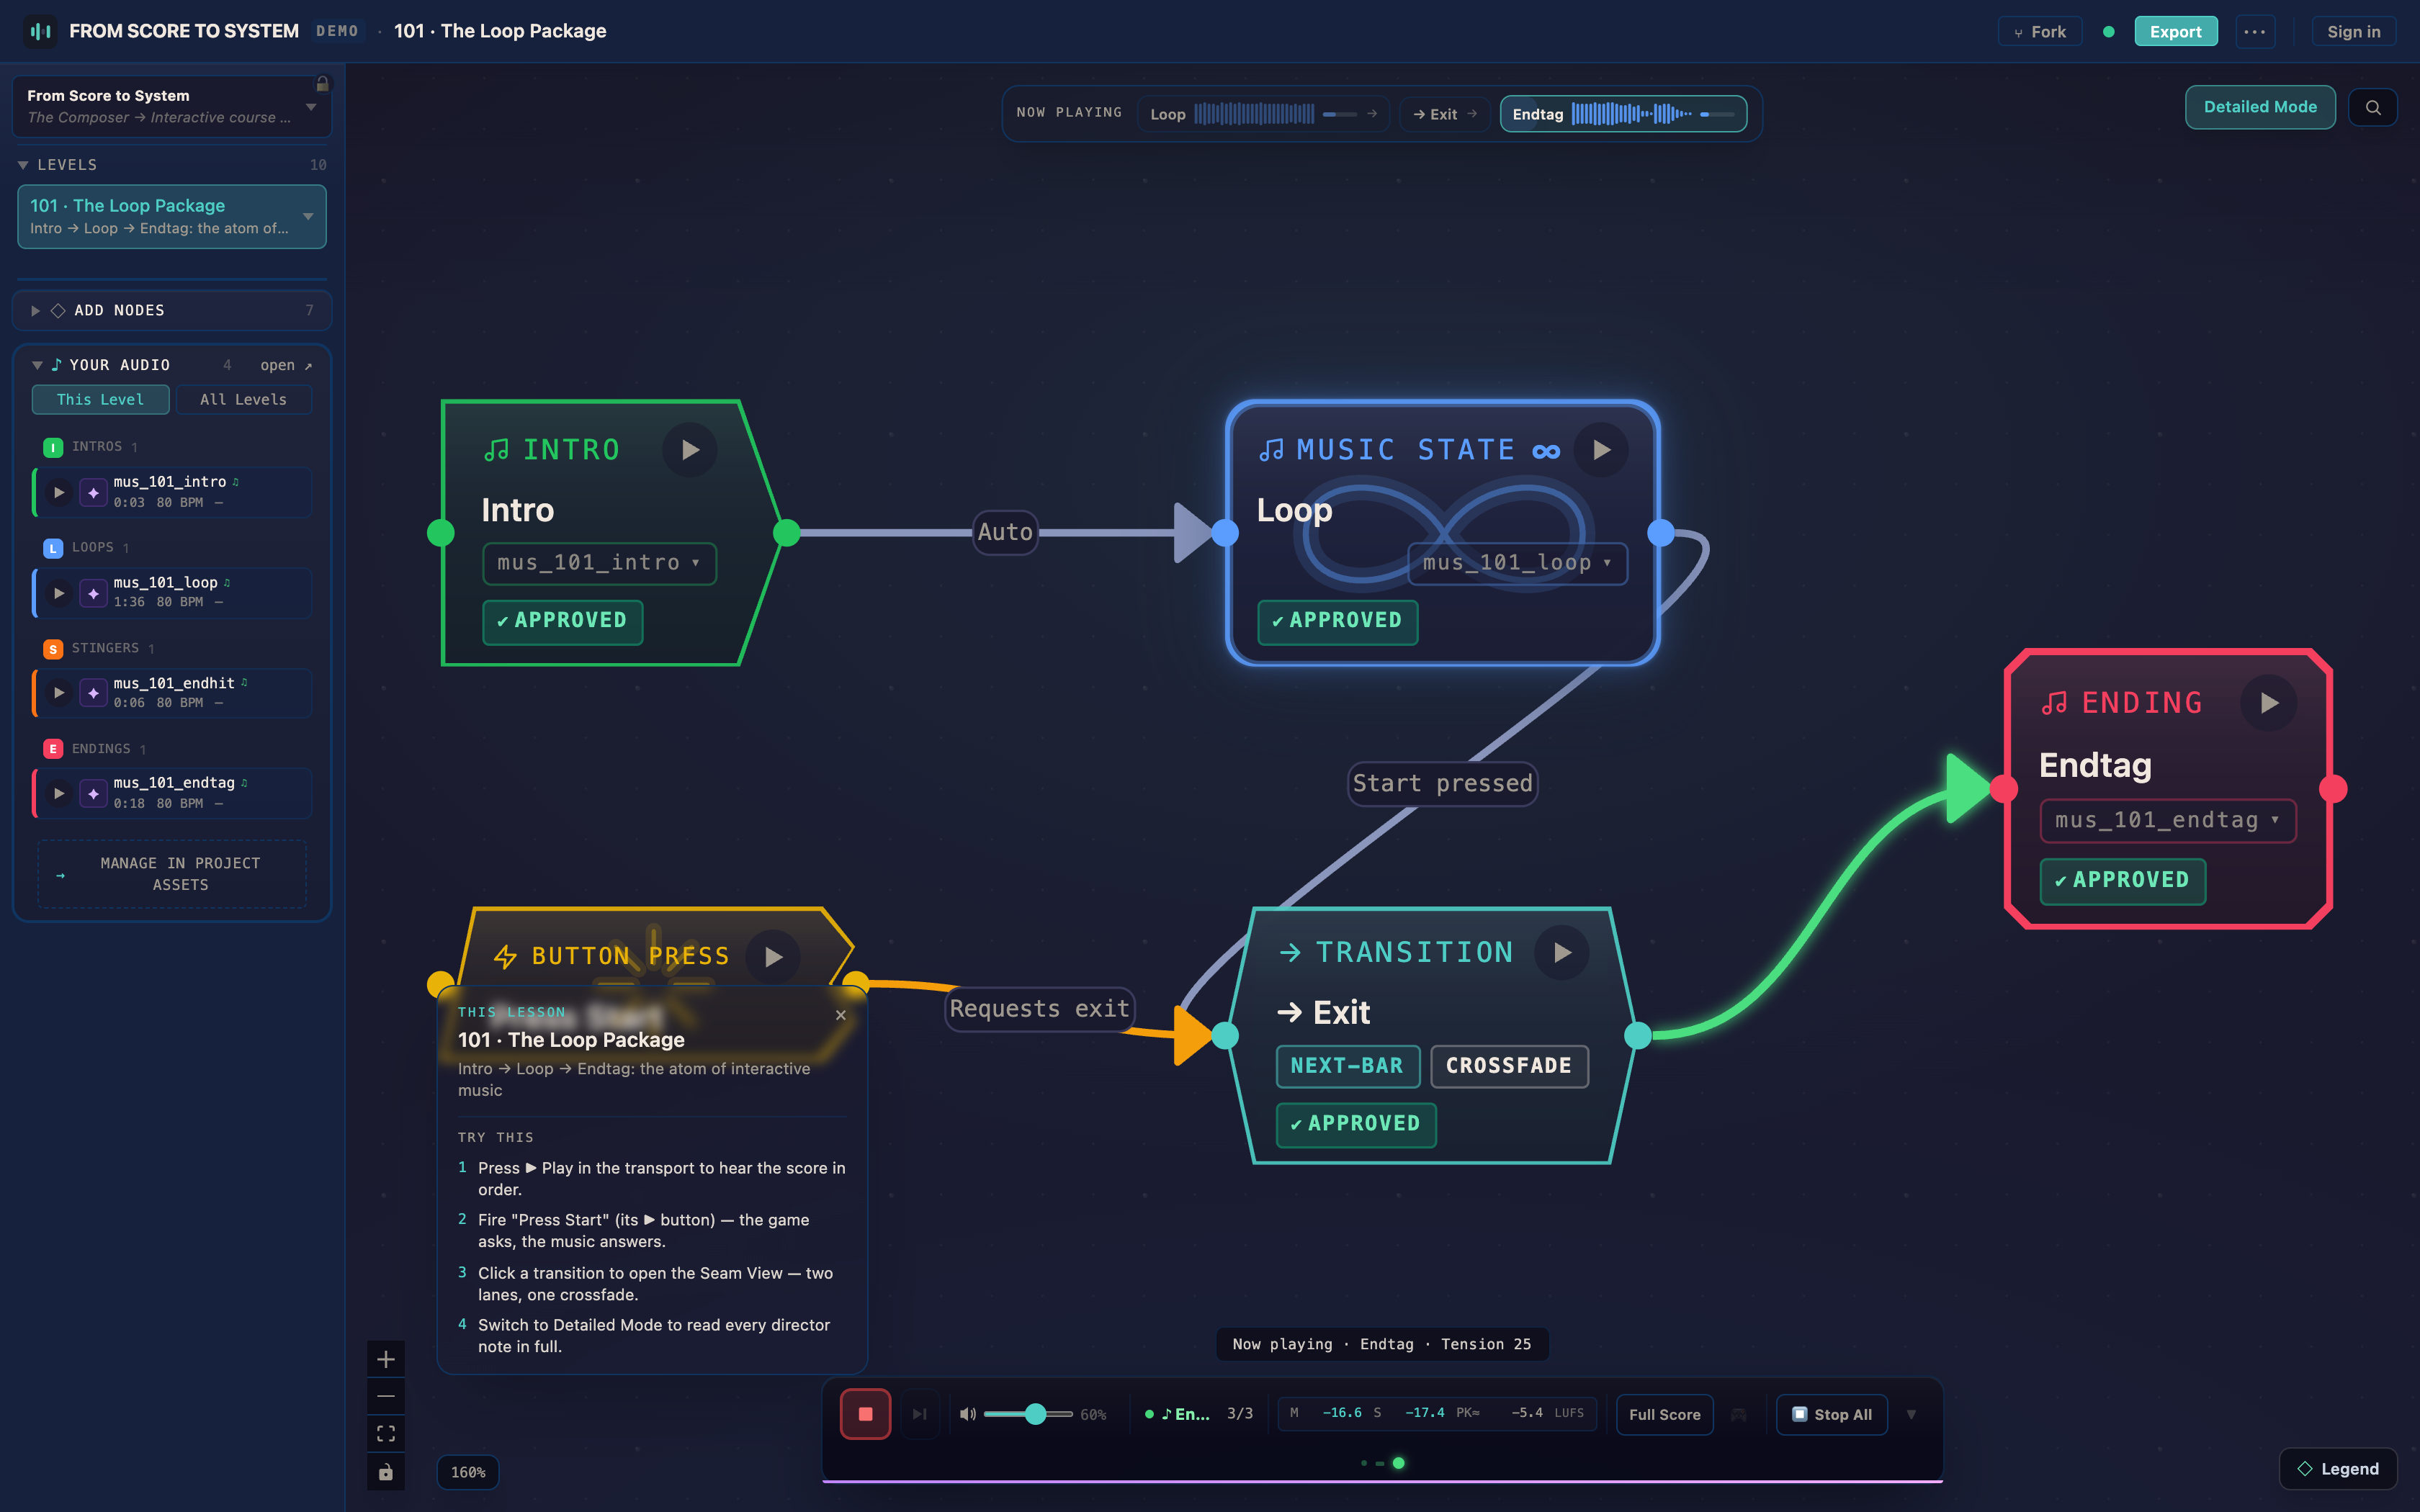Screen dimensions: 2420x1512
Task: Click the sparkle icon for mus_101_endtag
Action: [x=93, y=793]
